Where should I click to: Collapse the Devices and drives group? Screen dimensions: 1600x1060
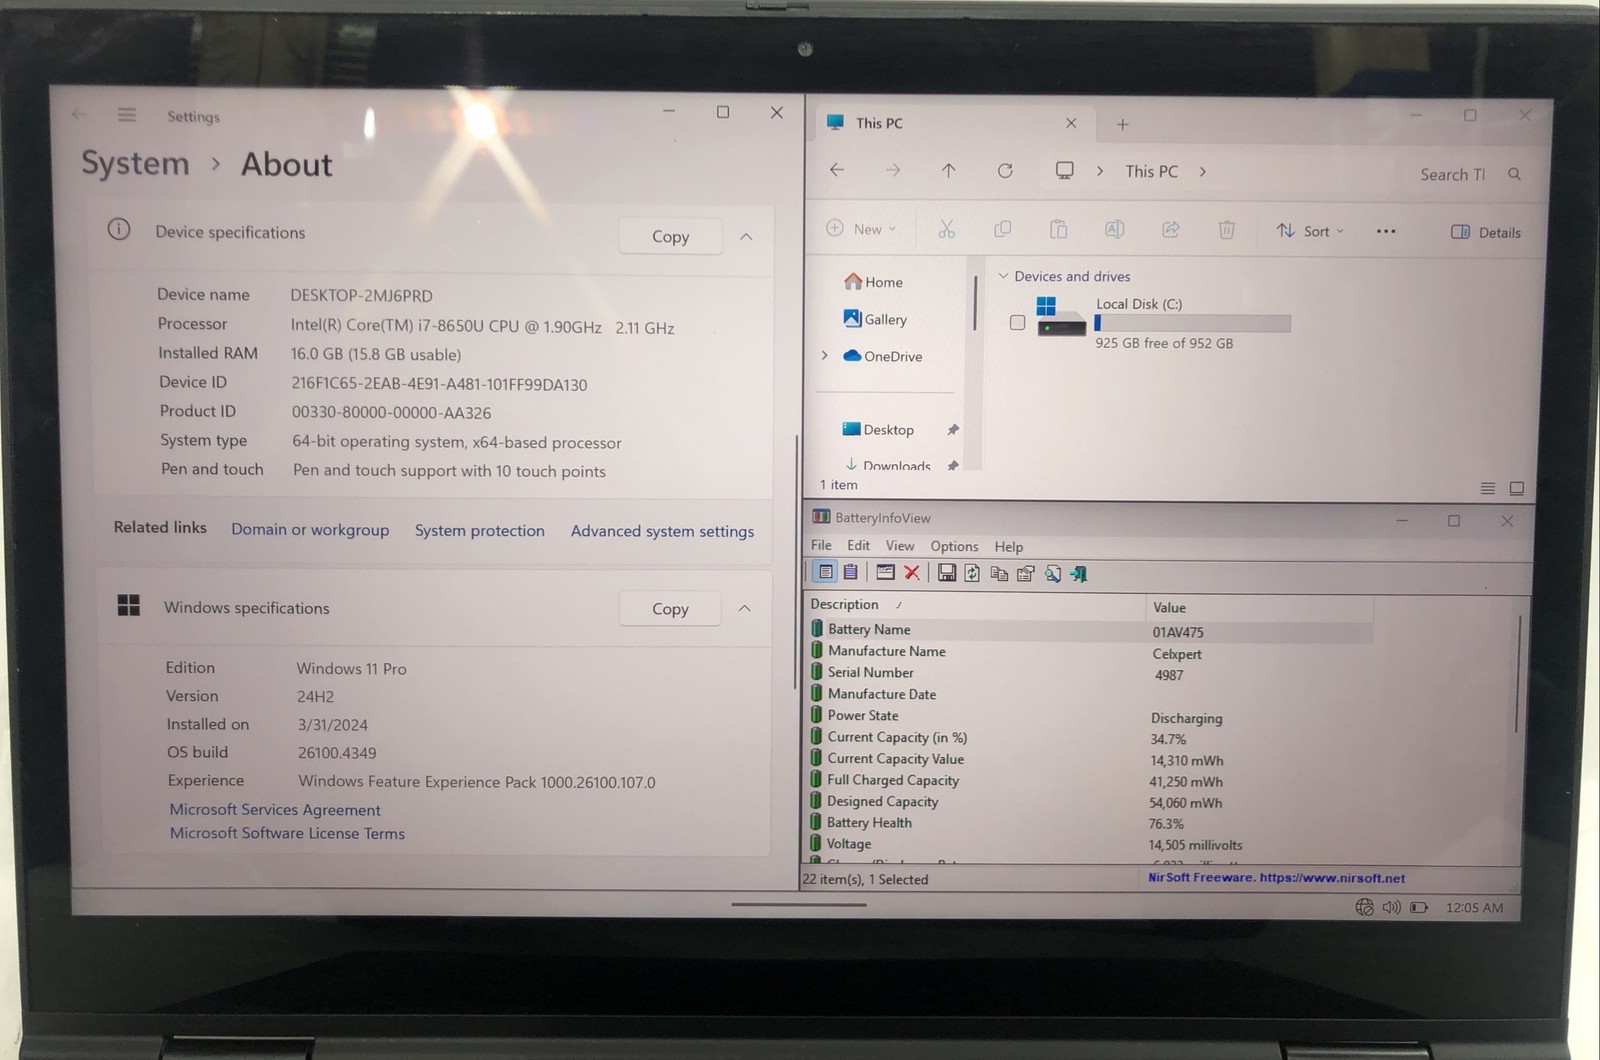1003,276
